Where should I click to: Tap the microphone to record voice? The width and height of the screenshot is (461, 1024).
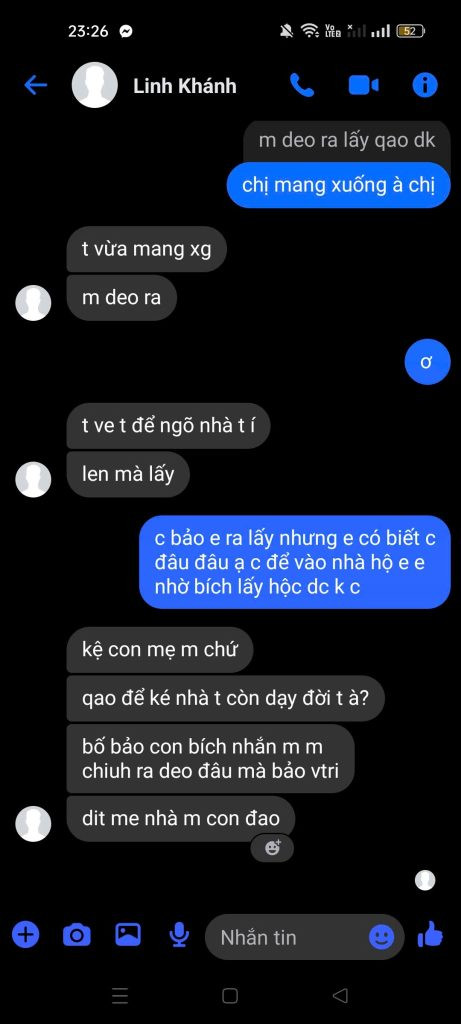[x=179, y=935]
